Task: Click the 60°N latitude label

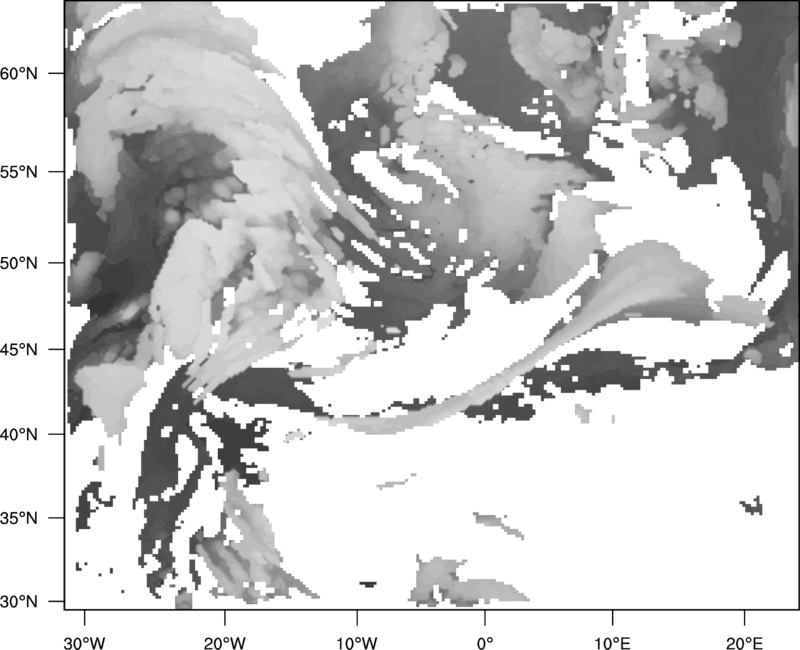Action: point(19,74)
